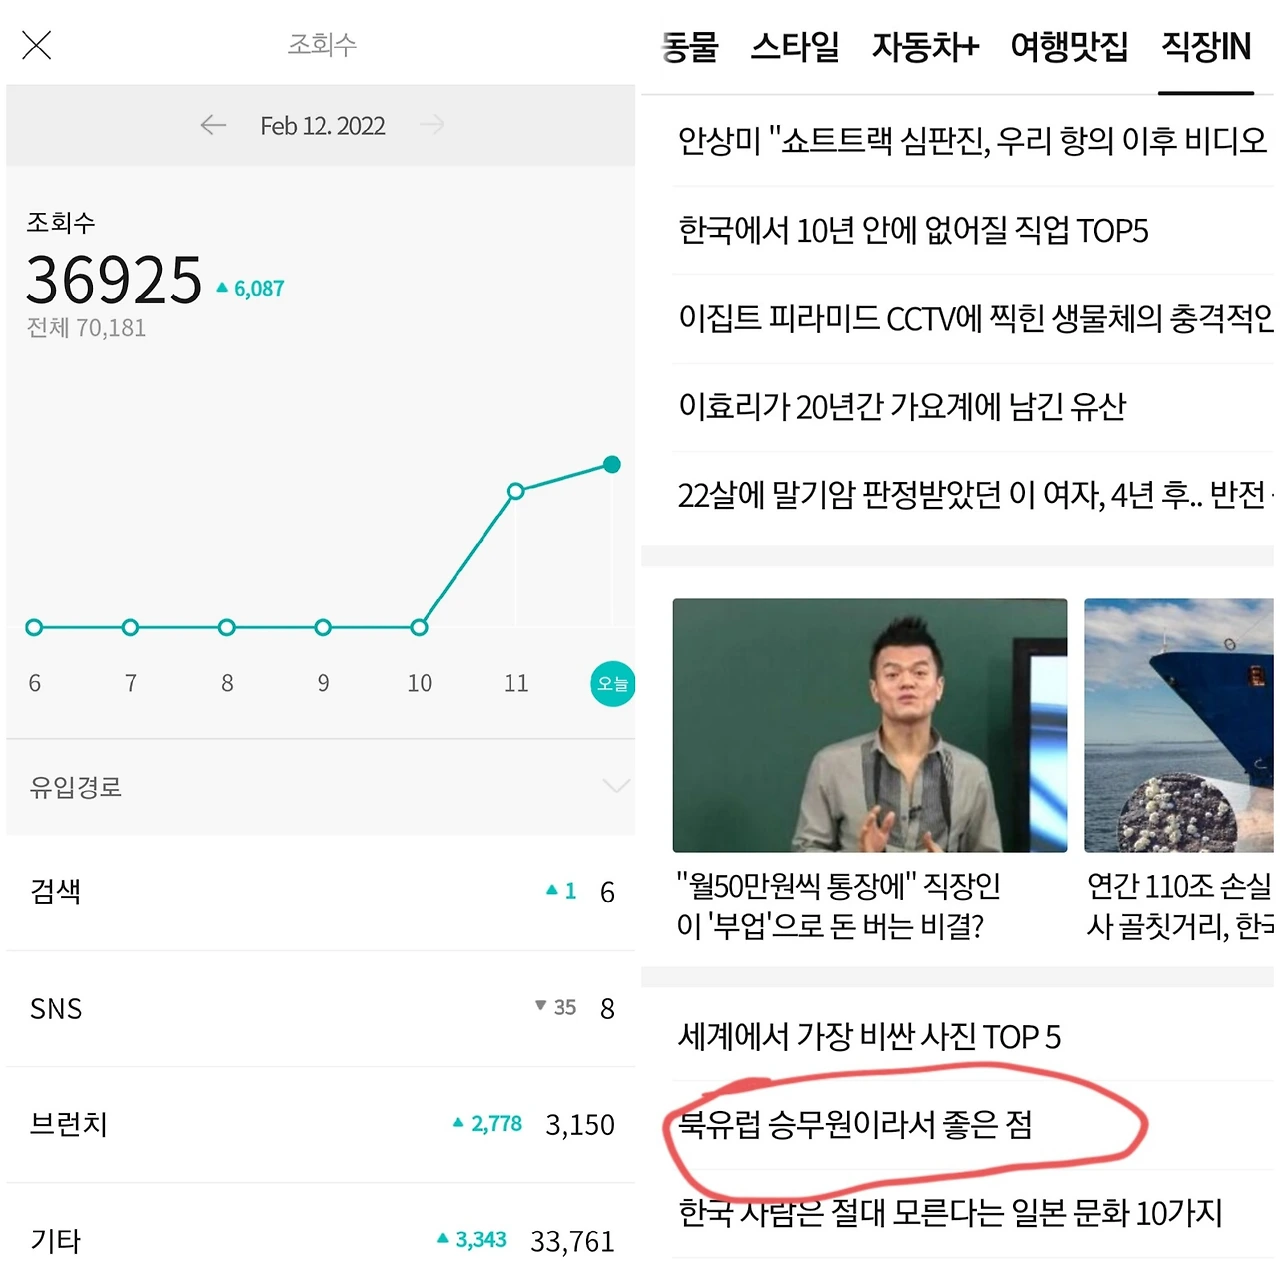This screenshot has width=1280, height=1280.
Task: Open article 북유럽 승무원이라서 좋은 점
Action: [x=855, y=1125]
